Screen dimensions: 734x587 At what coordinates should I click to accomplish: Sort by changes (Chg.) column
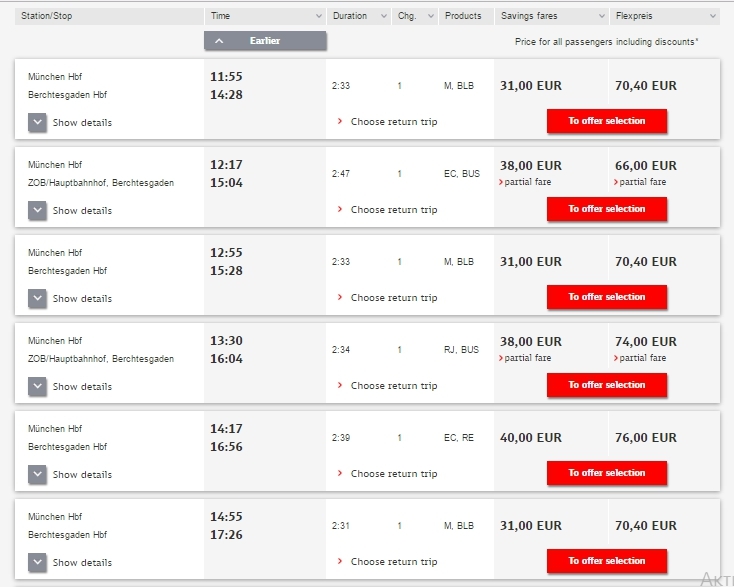click(415, 16)
